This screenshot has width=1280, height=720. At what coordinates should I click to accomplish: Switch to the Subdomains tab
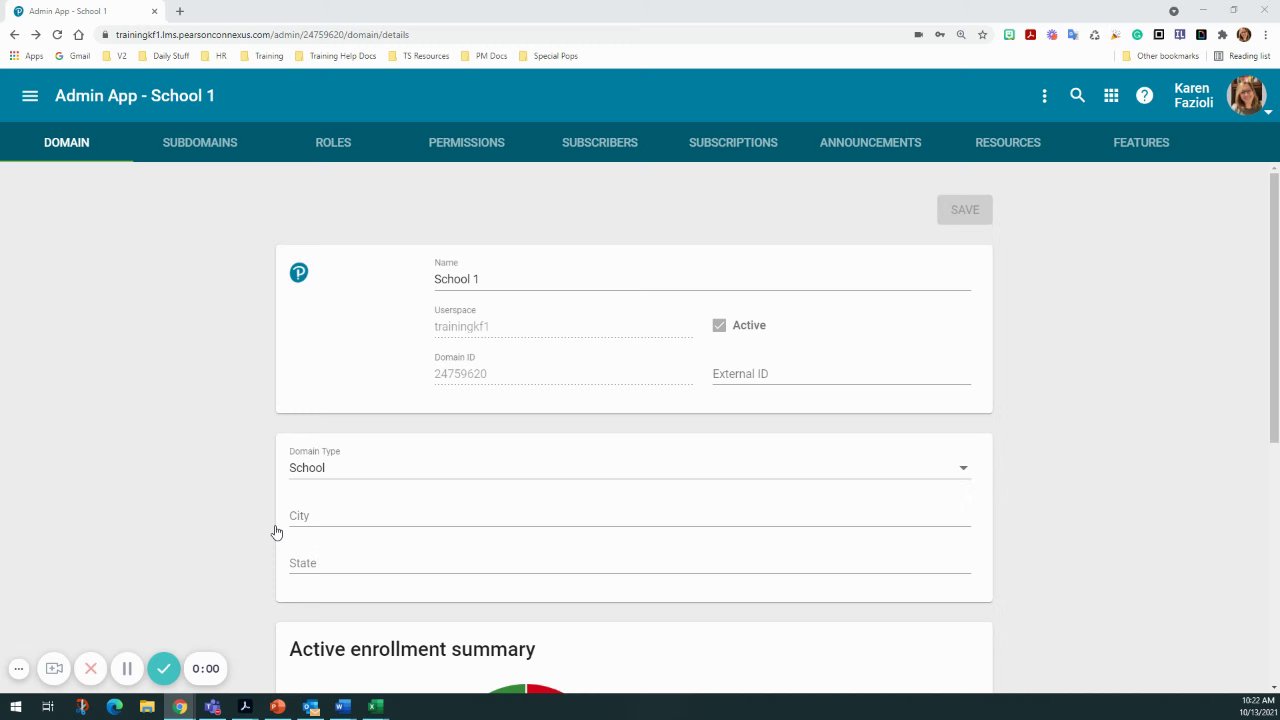coord(200,142)
